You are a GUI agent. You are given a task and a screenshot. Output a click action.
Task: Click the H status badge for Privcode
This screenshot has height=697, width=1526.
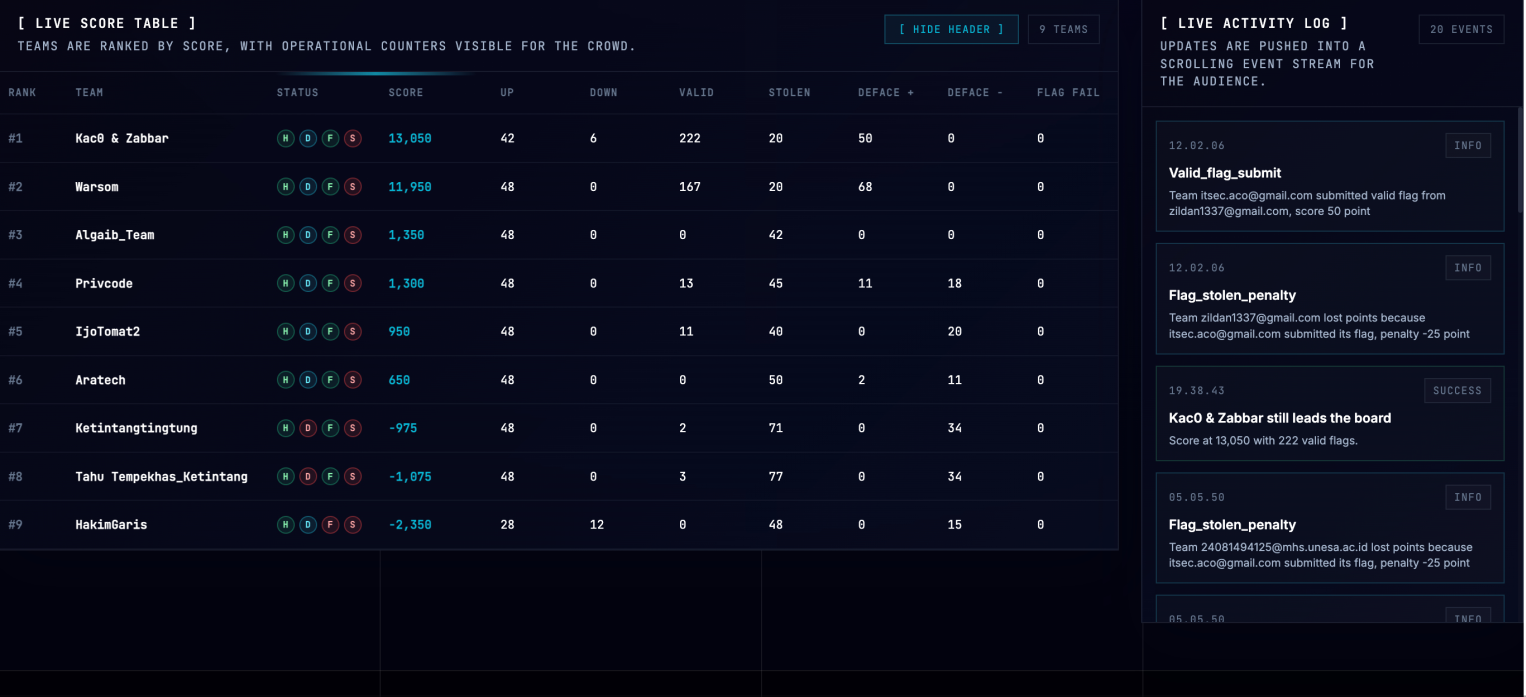[x=286, y=284]
